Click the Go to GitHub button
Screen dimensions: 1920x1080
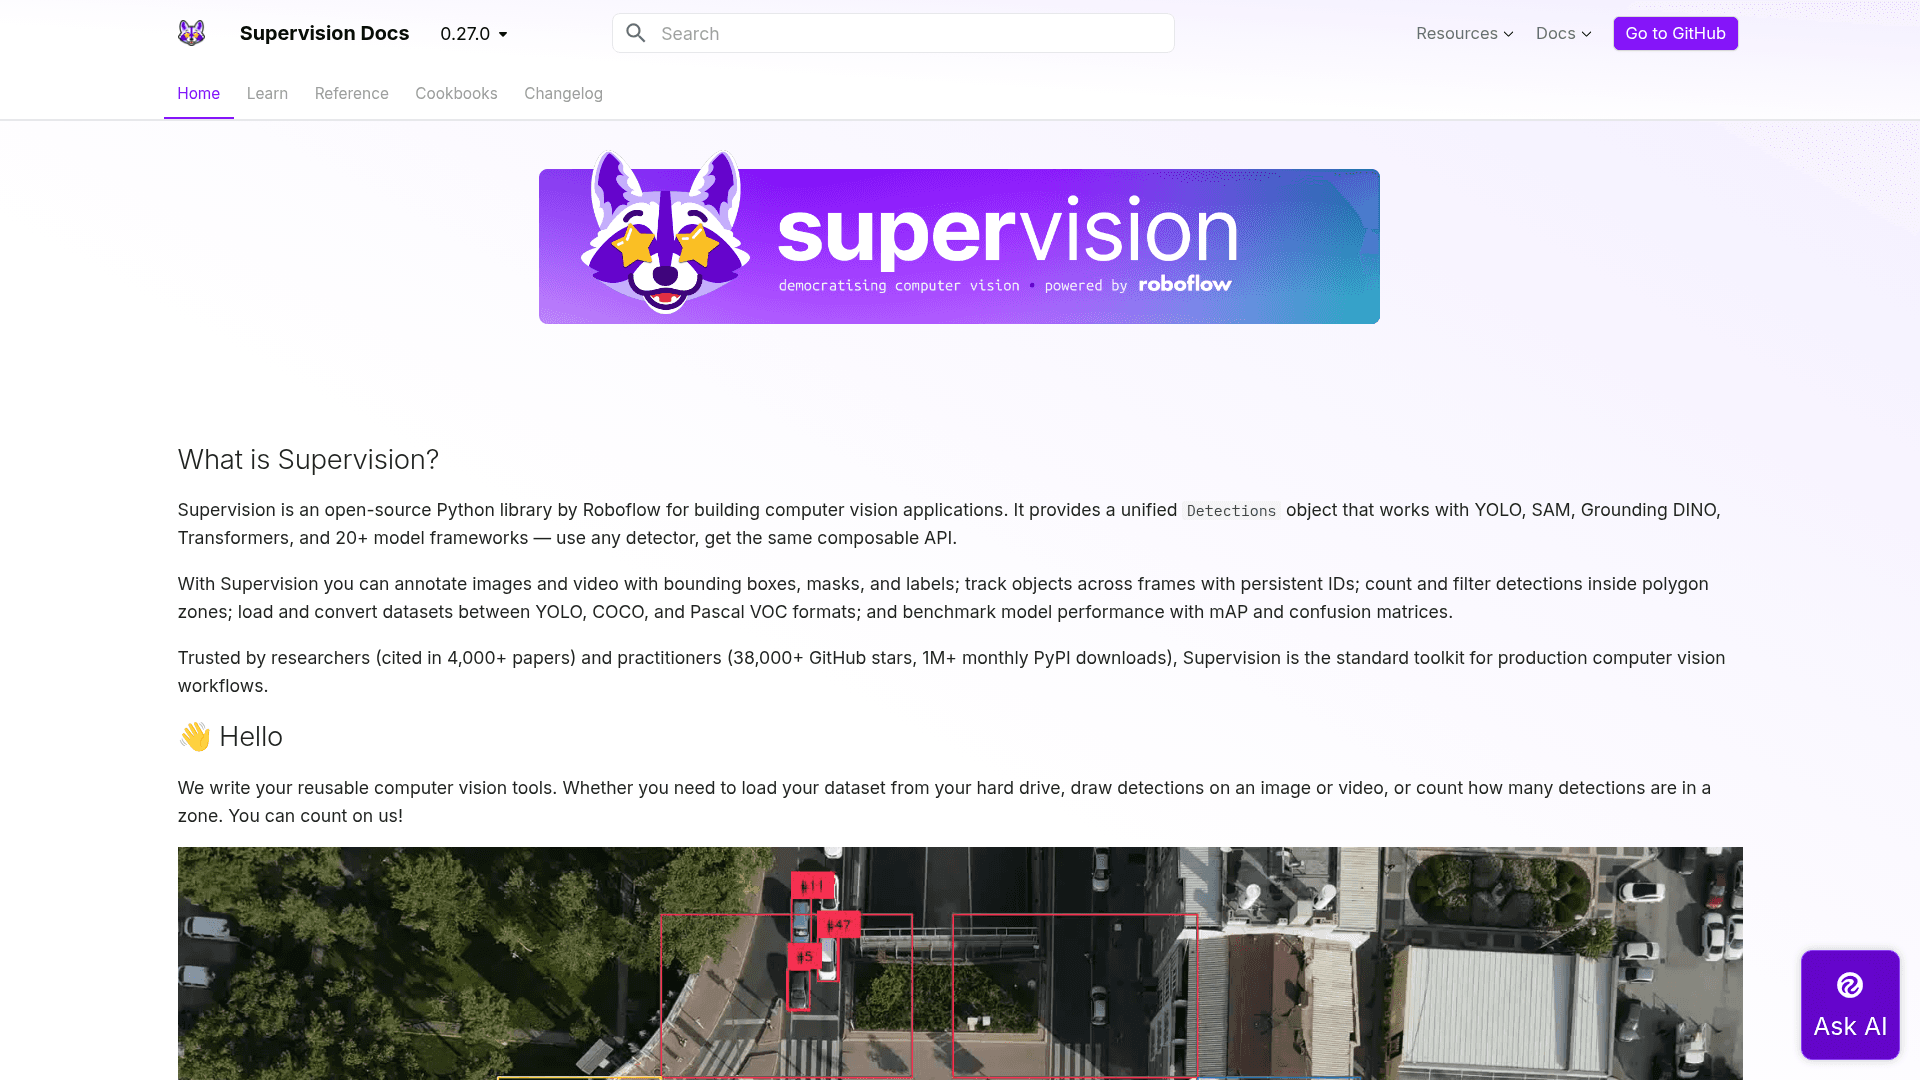(1675, 33)
